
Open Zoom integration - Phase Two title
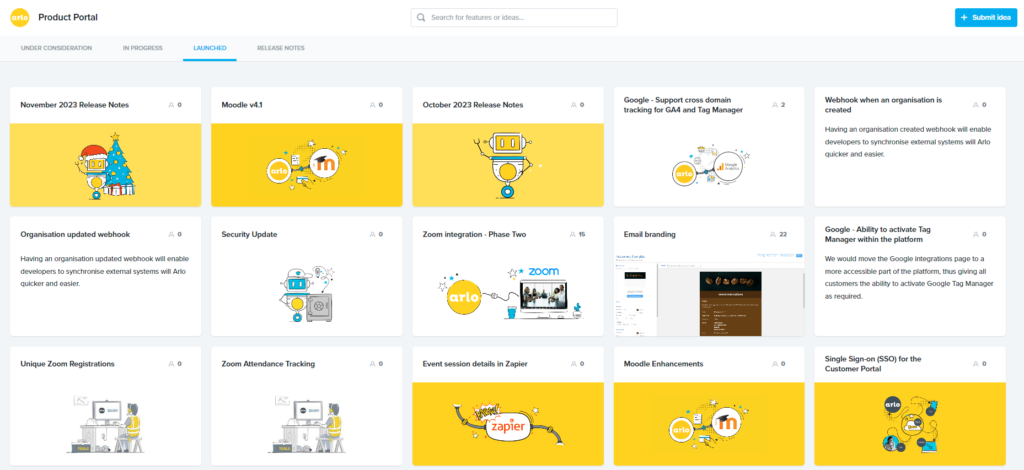pyautogui.click(x=474, y=234)
